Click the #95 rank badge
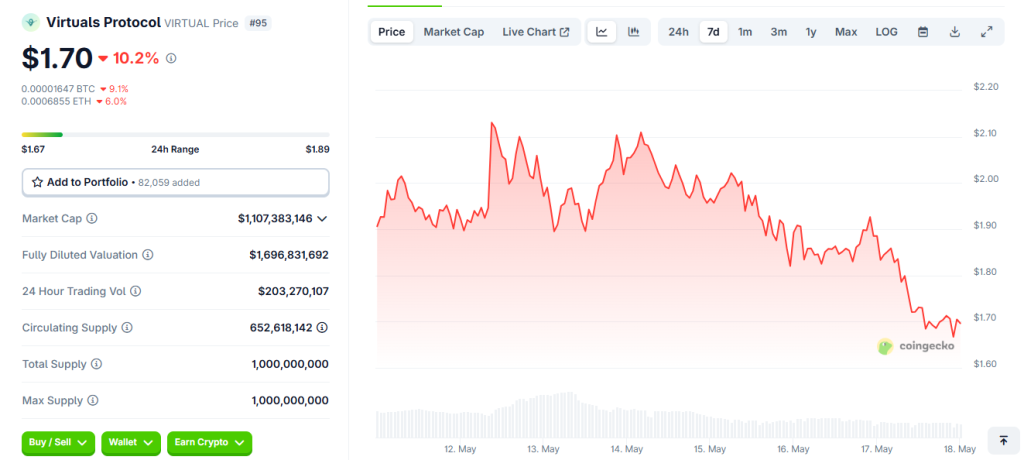Viewport: 1024px width, 460px height. point(258,23)
